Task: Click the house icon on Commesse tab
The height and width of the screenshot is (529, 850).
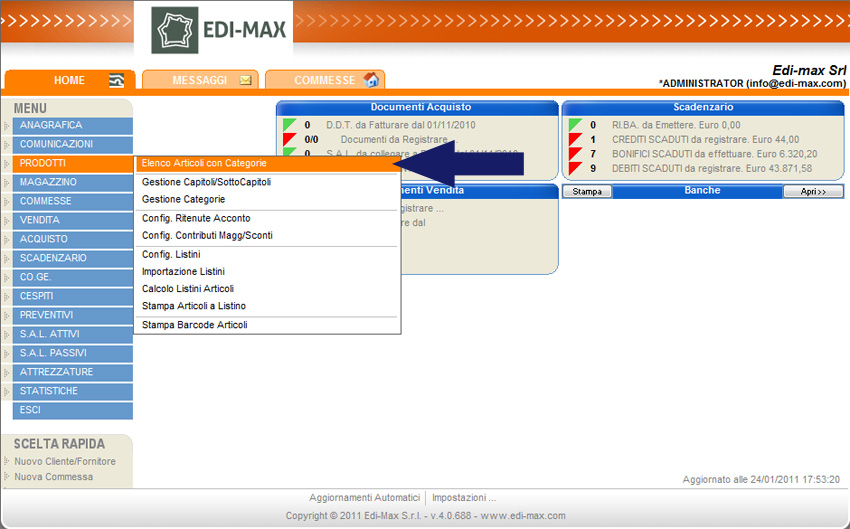Action: click(371, 80)
